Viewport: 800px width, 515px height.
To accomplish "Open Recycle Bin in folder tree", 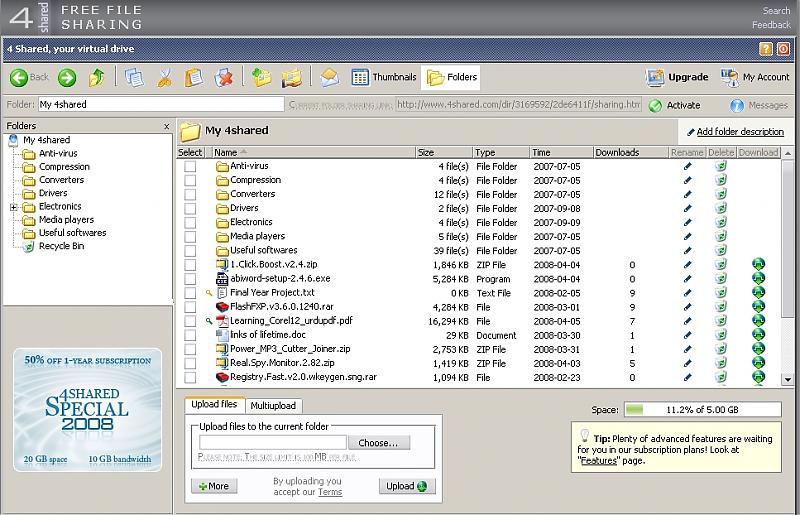I will pyautogui.click(x=61, y=246).
